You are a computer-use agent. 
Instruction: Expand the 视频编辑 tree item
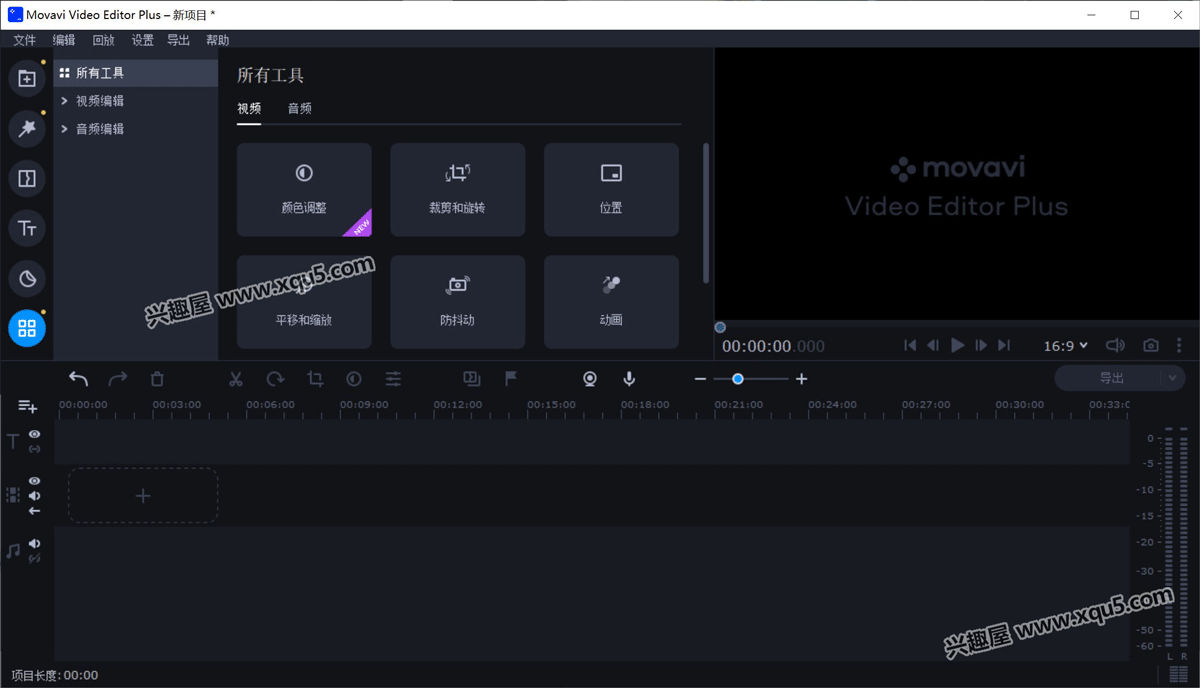coord(65,101)
